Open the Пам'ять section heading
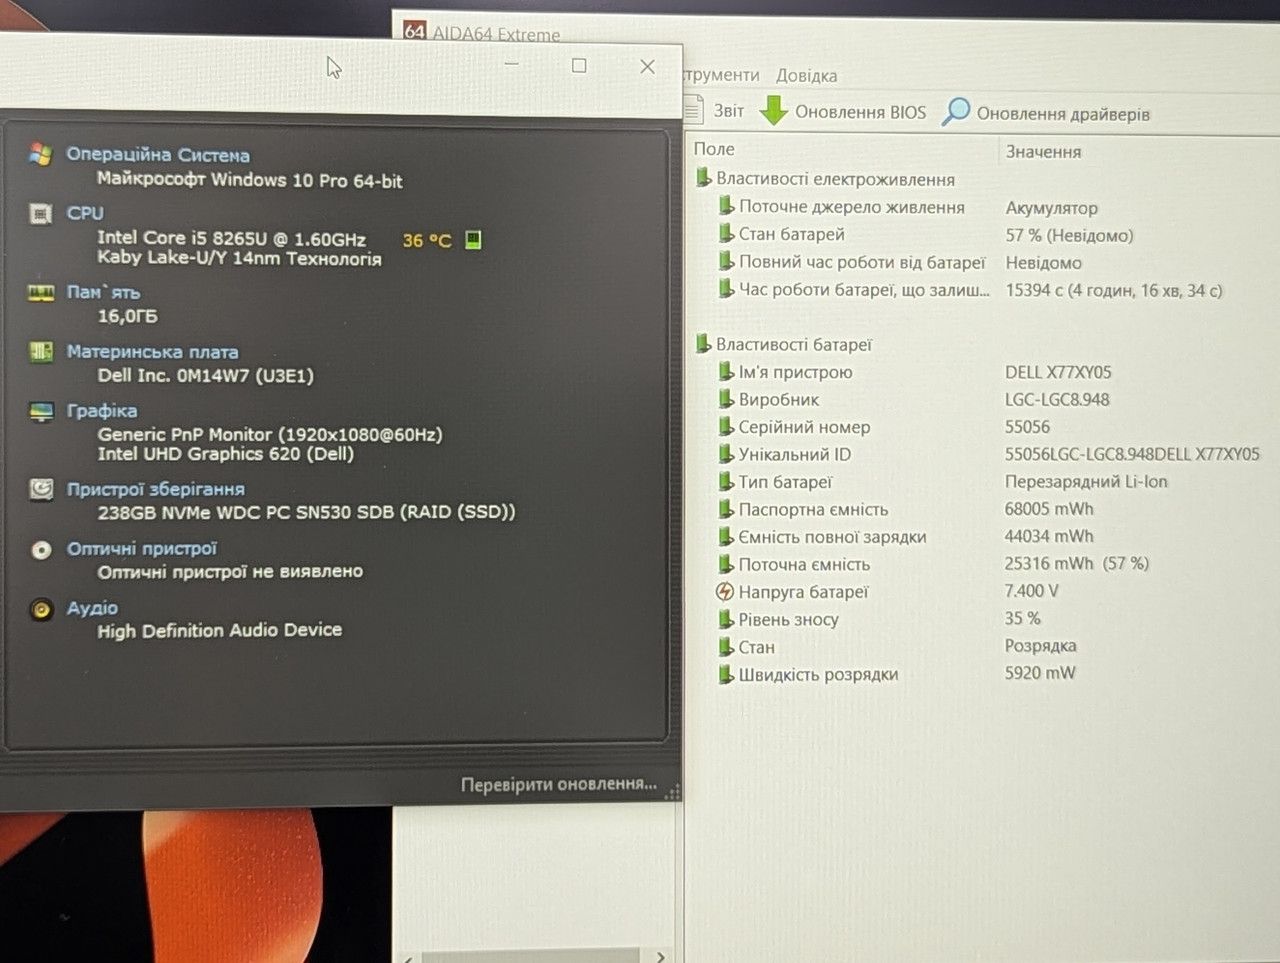1280x963 pixels. pyautogui.click(x=103, y=292)
